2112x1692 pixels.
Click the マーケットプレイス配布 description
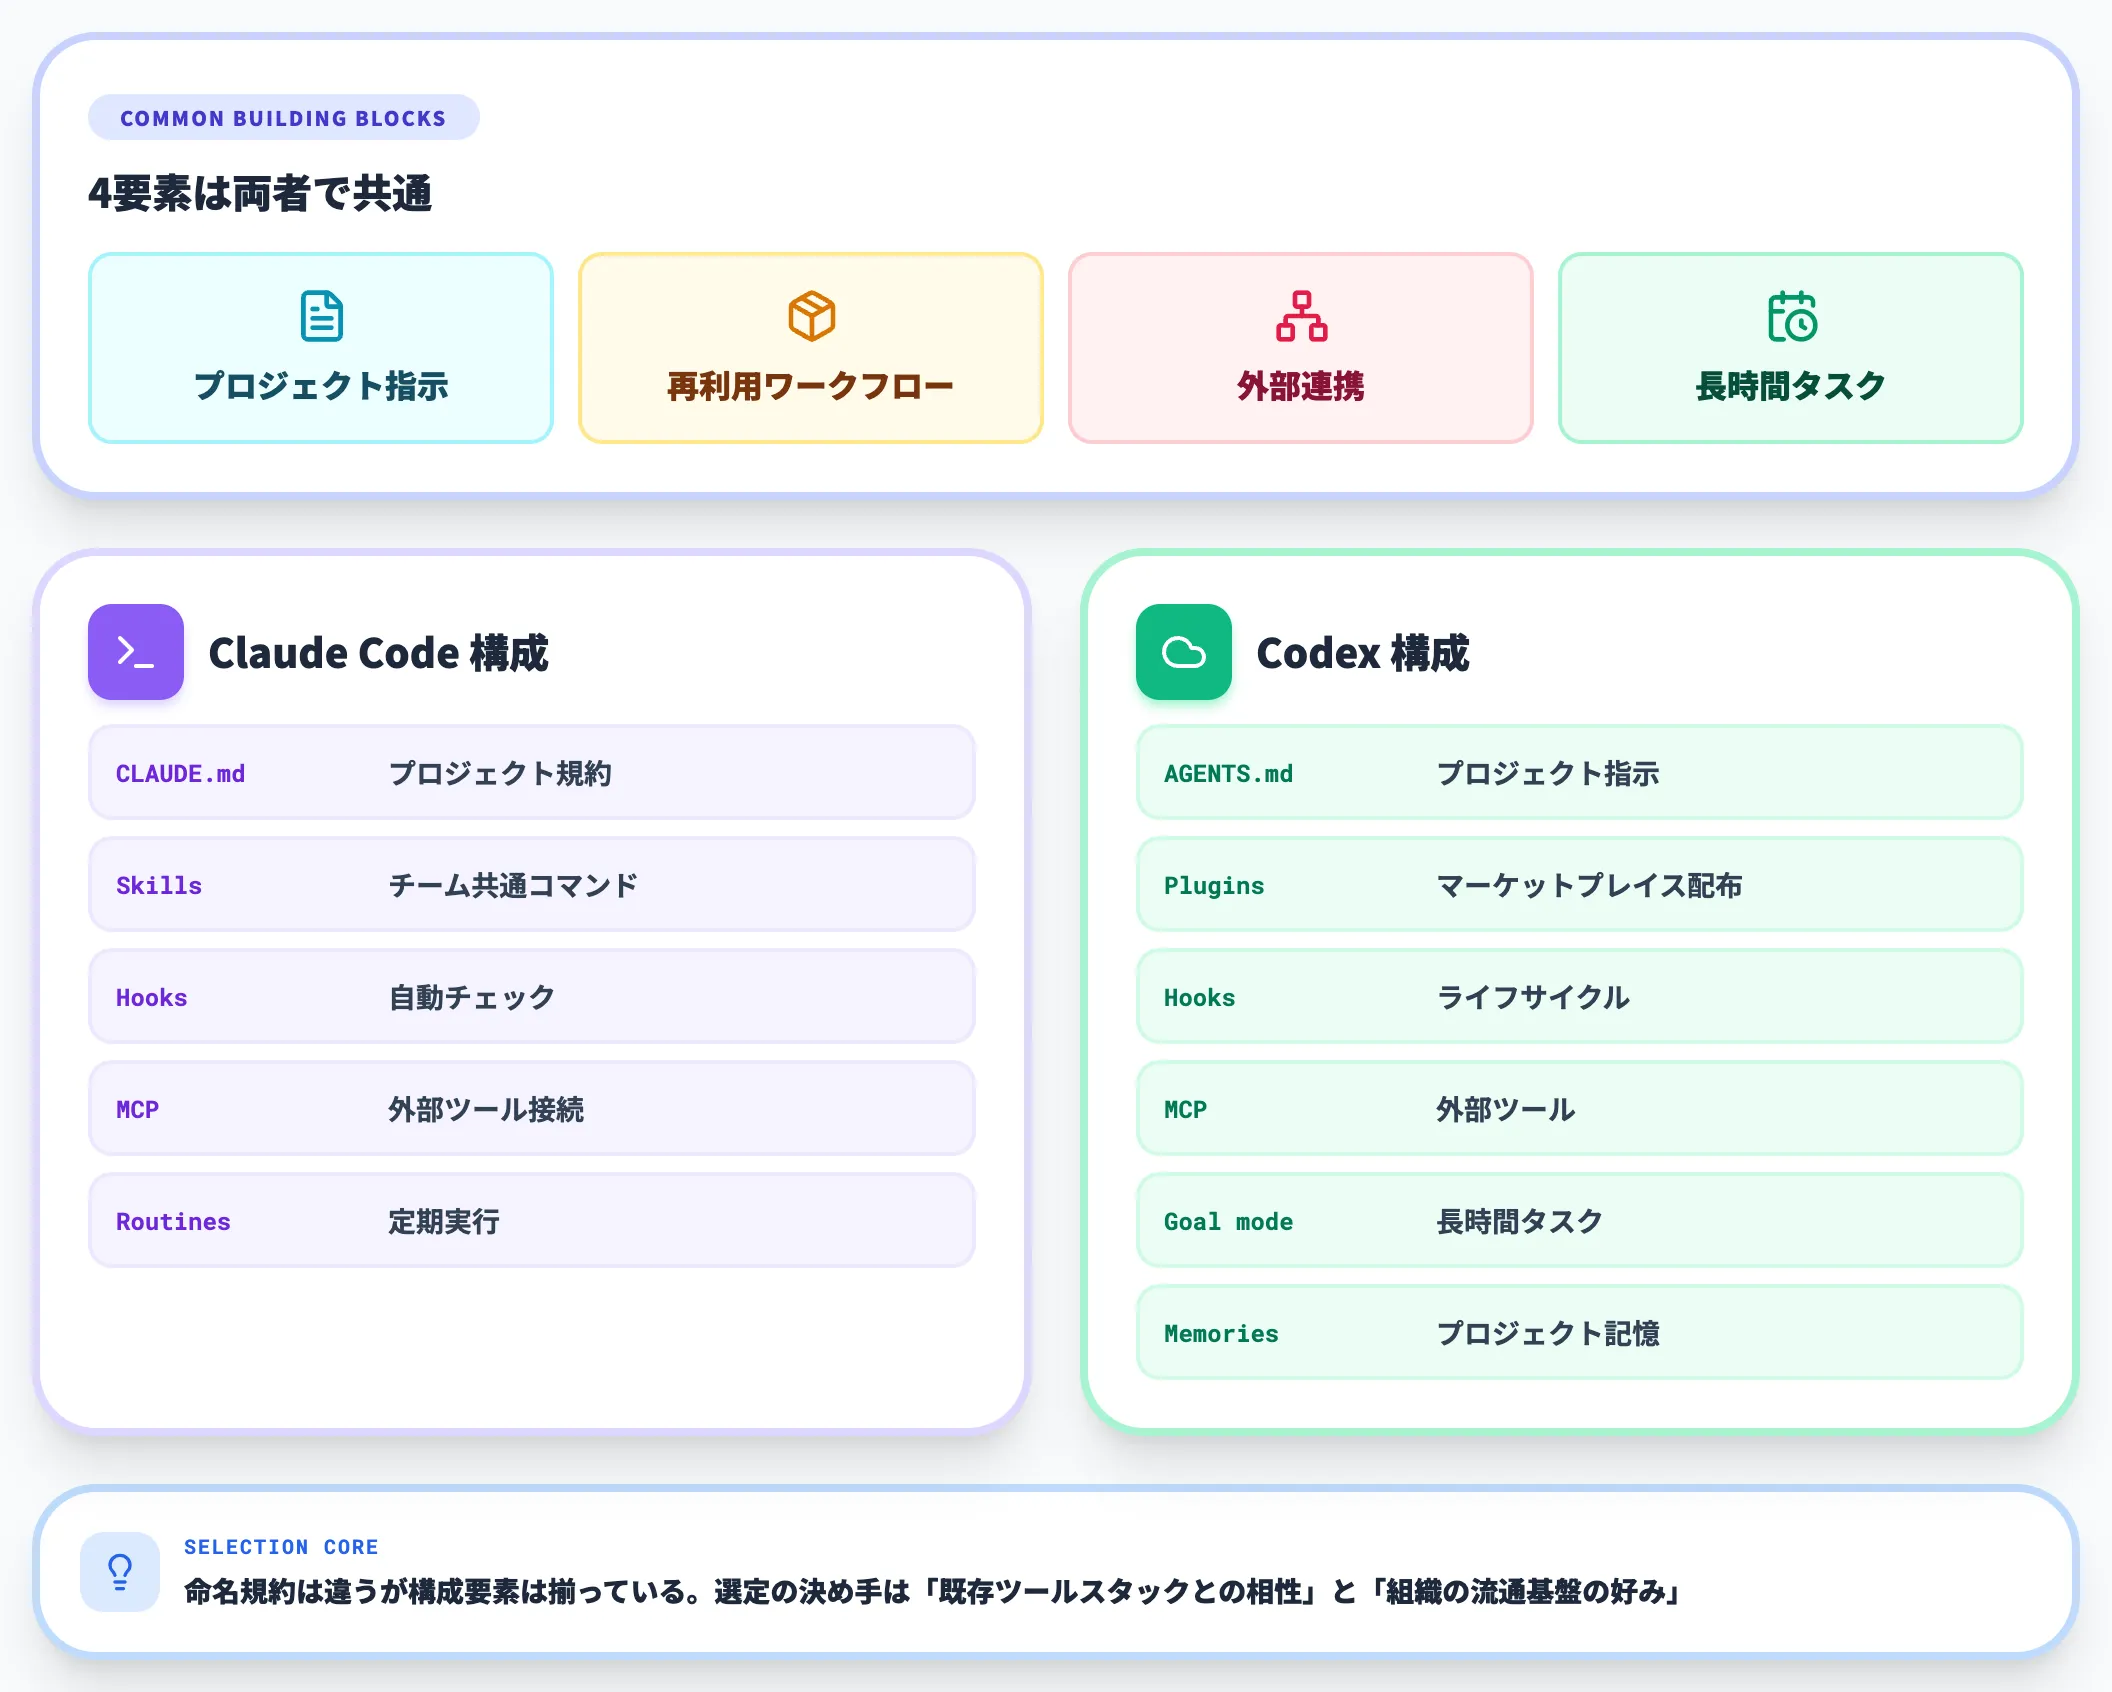pyautogui.click(x=1589, y=886)
